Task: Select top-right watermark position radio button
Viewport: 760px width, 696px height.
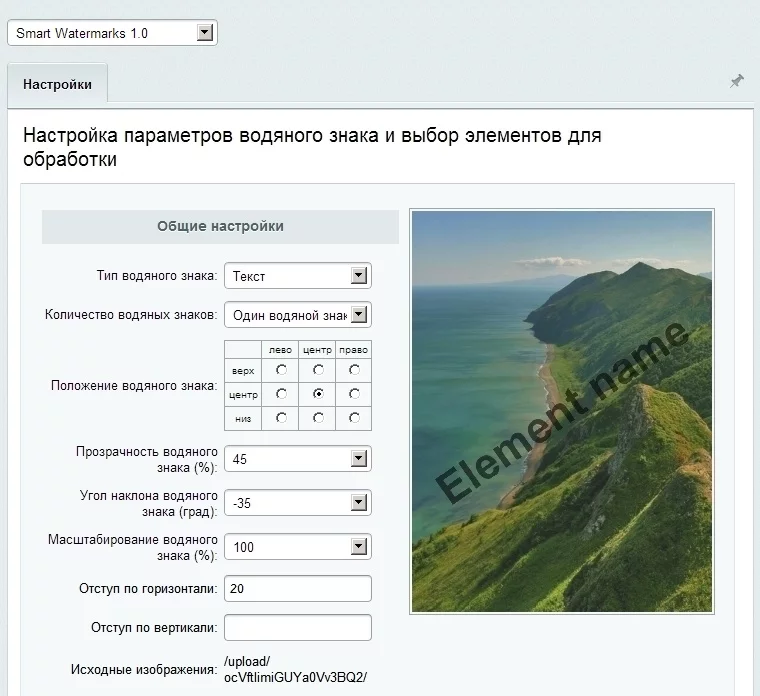Action: (354, 370)
